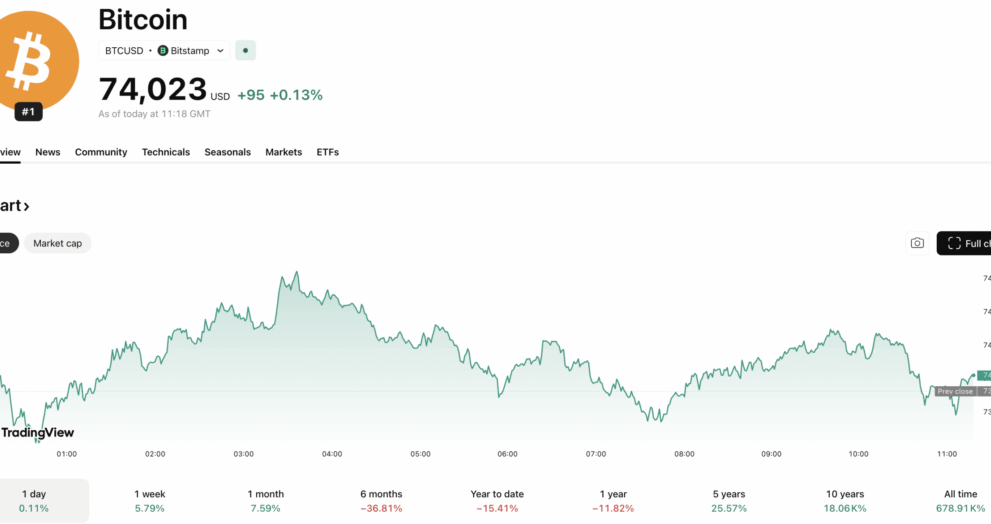
Task: Take a chart snapshot with camera icon
Action: pos(916,243)
